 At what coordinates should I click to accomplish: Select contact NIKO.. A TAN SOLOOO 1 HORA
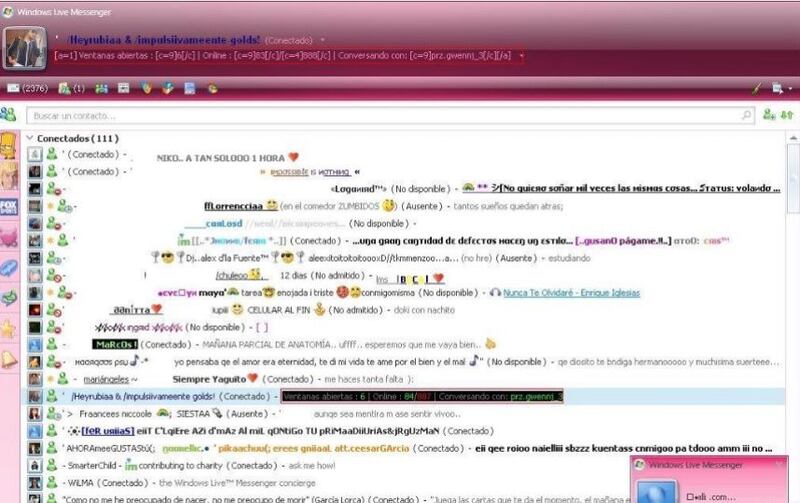point(406,155)
